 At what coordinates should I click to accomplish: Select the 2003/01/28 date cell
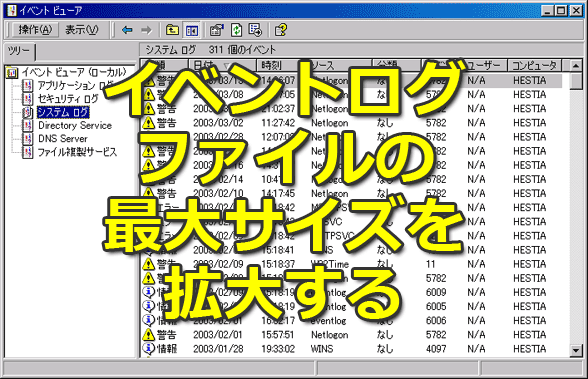click(x=218, y=349)
